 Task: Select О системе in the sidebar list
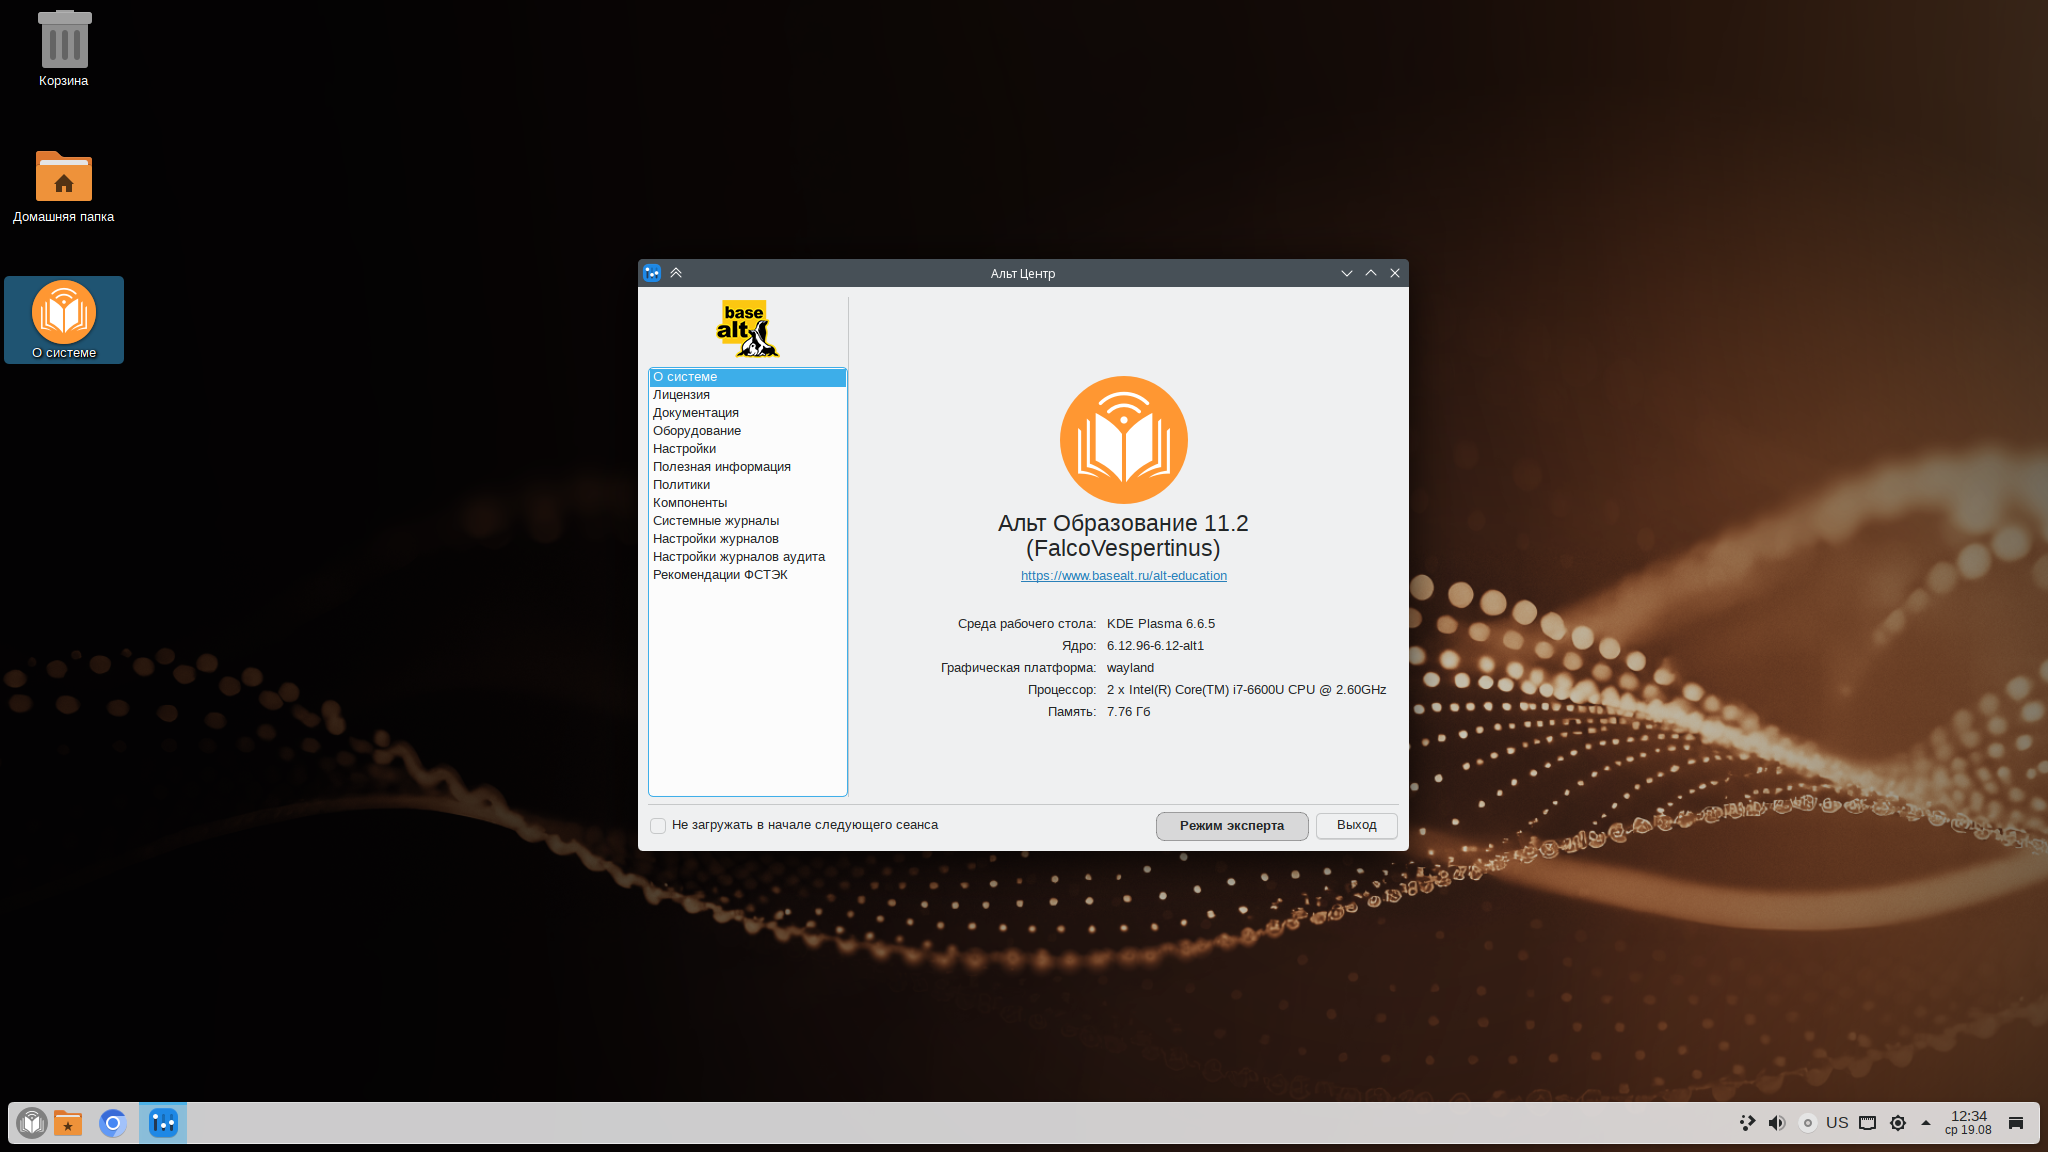pos(748,377)
